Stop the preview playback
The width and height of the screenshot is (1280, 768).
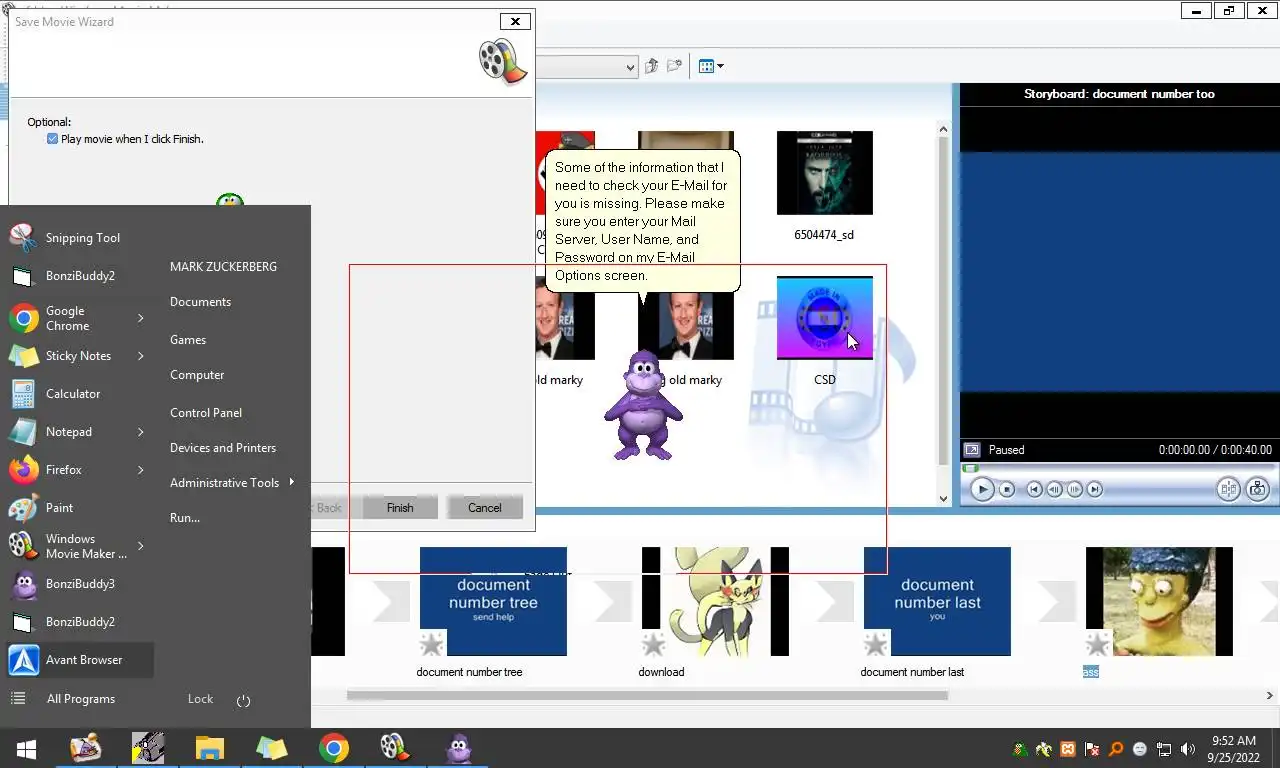(x=1007, y=489)
